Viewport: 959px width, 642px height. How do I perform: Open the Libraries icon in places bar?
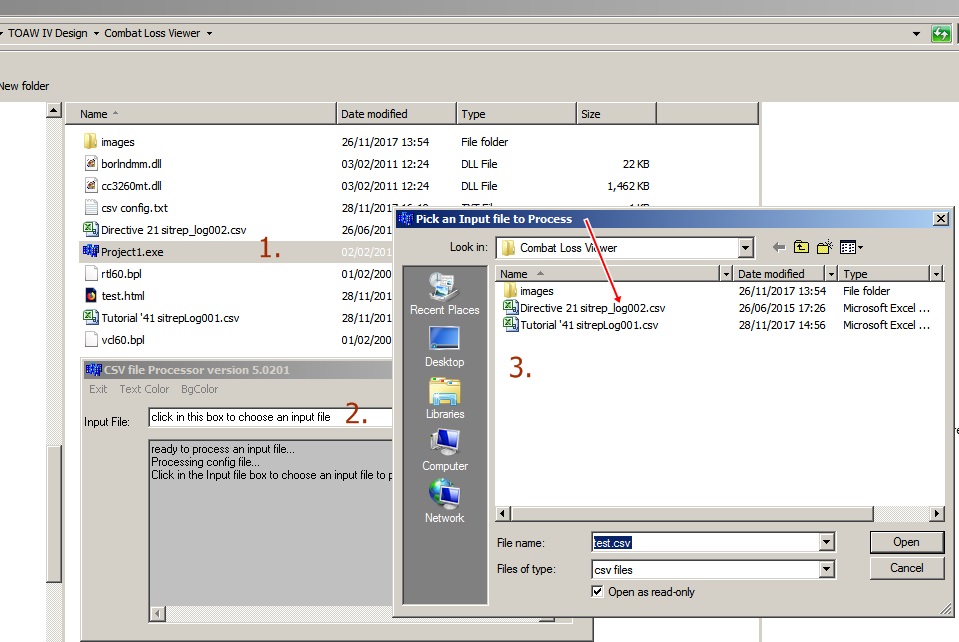(445, 399)
